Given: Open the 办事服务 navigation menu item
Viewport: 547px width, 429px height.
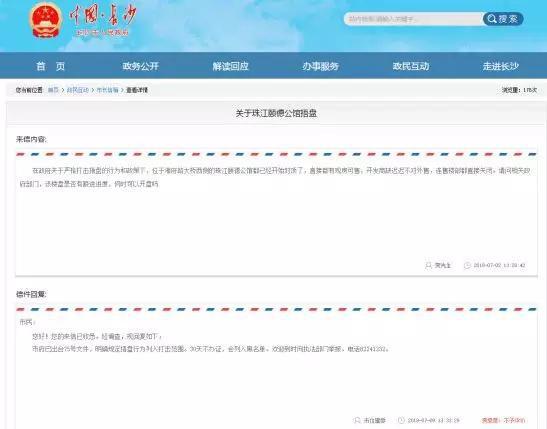Looking at the screenshot, I should pyautogui.click(x=321, y=66).
